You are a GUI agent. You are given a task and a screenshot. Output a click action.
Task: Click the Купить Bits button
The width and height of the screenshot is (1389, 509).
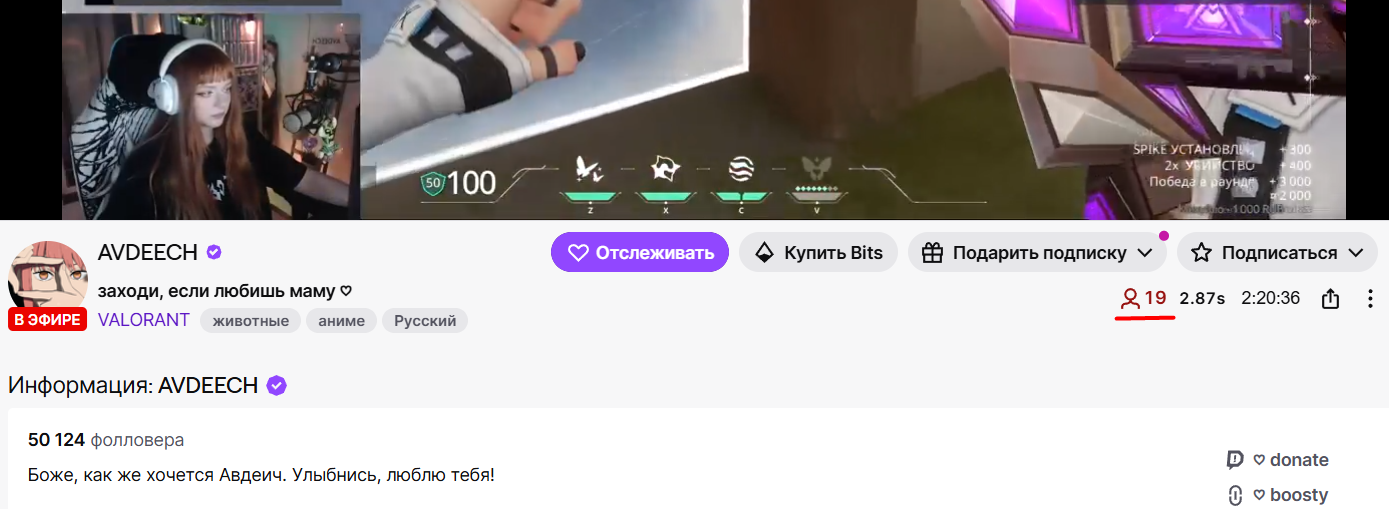pos(818,253)
